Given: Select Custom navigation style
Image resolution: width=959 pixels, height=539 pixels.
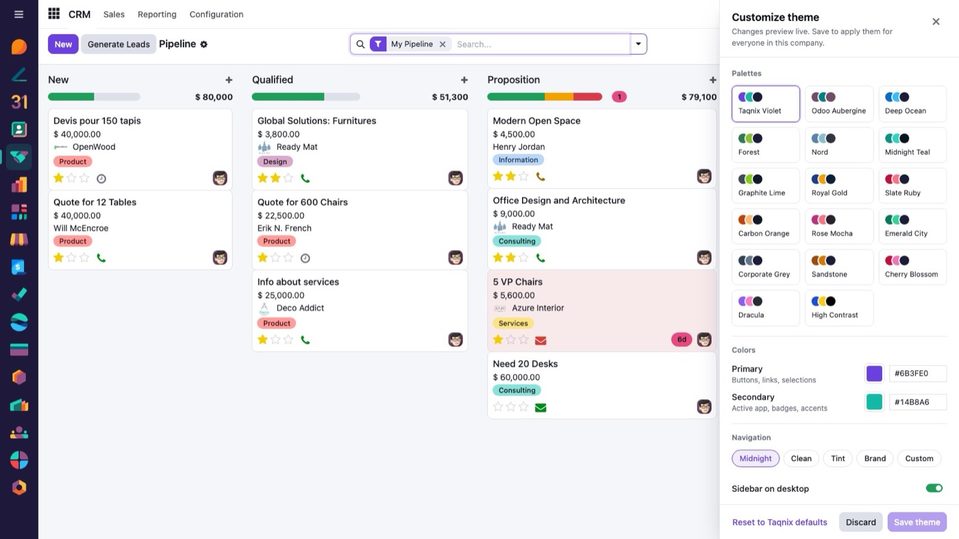Looking at the screenshot, I should click(x=919, y=458).
